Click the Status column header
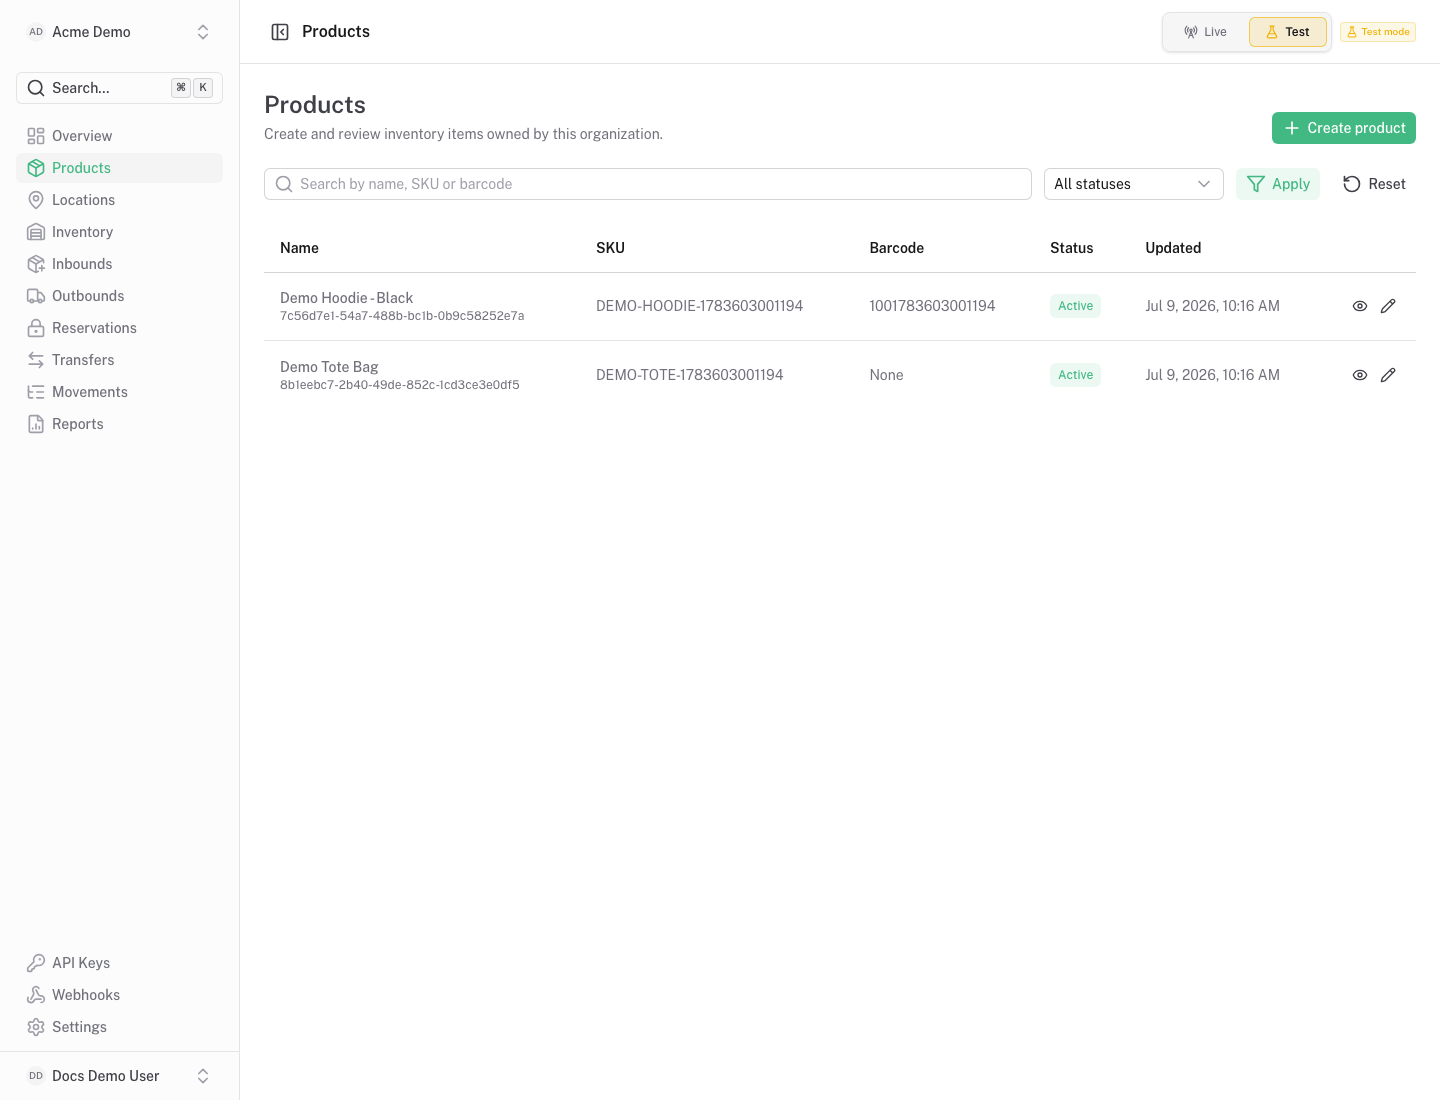 (x=1072, y=248)
